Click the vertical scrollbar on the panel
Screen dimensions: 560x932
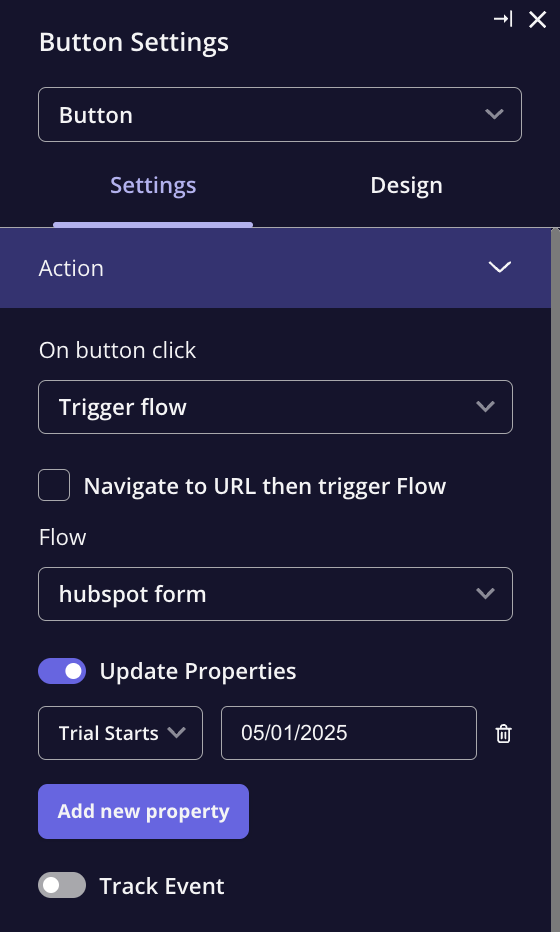555,580
